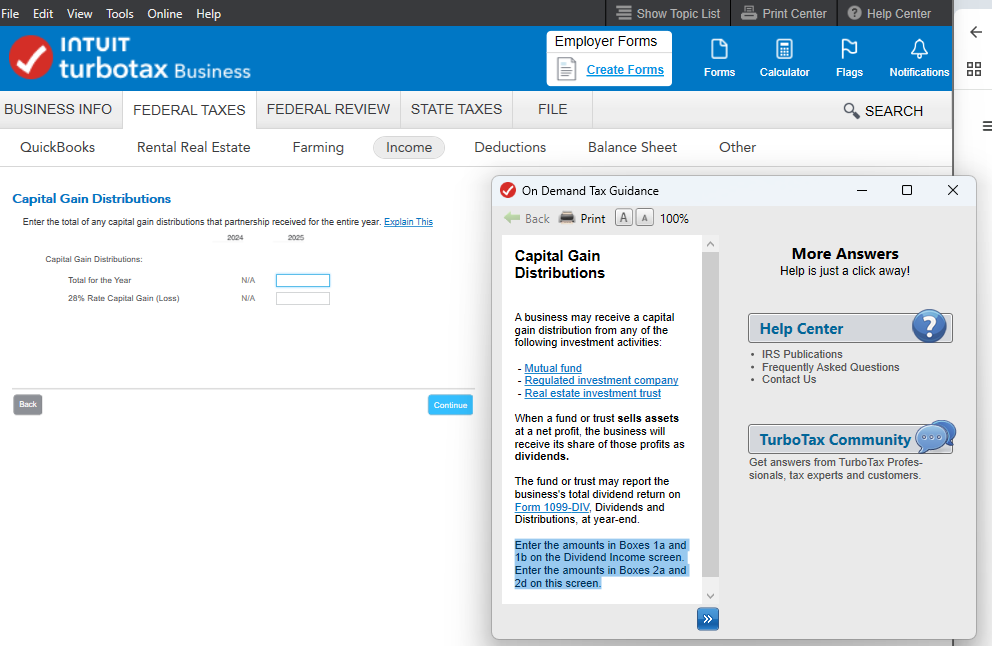Open the Tools menu
The width and height of the screenshot is (992, 646).
pyautogui.click(x=120, y=13)
